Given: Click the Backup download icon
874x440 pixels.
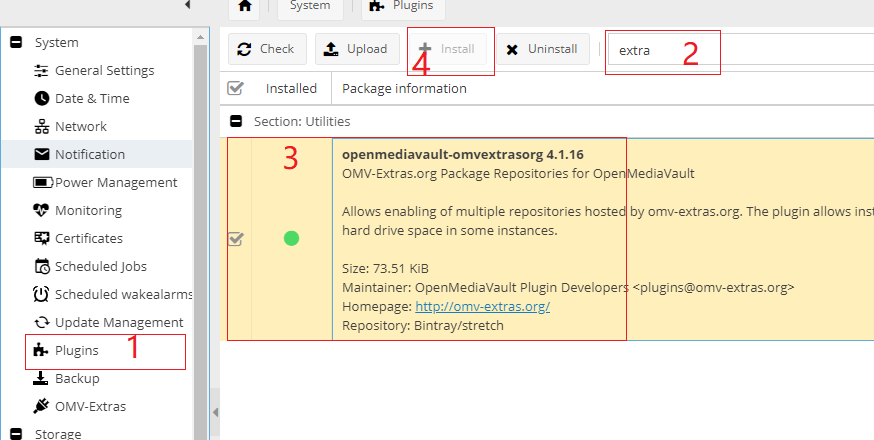Looking at the screenshot, I should pyautogui.click(x=41, y=378).
